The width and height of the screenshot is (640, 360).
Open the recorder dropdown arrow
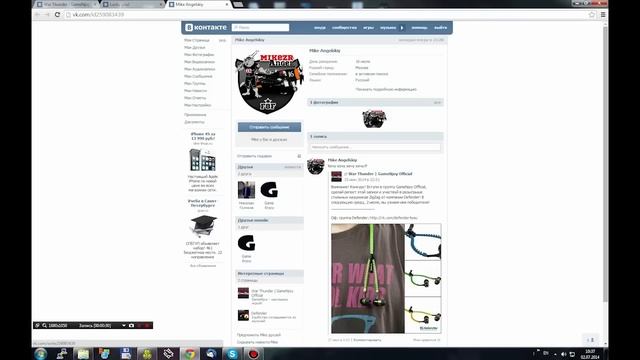click(x=124, y=325)
